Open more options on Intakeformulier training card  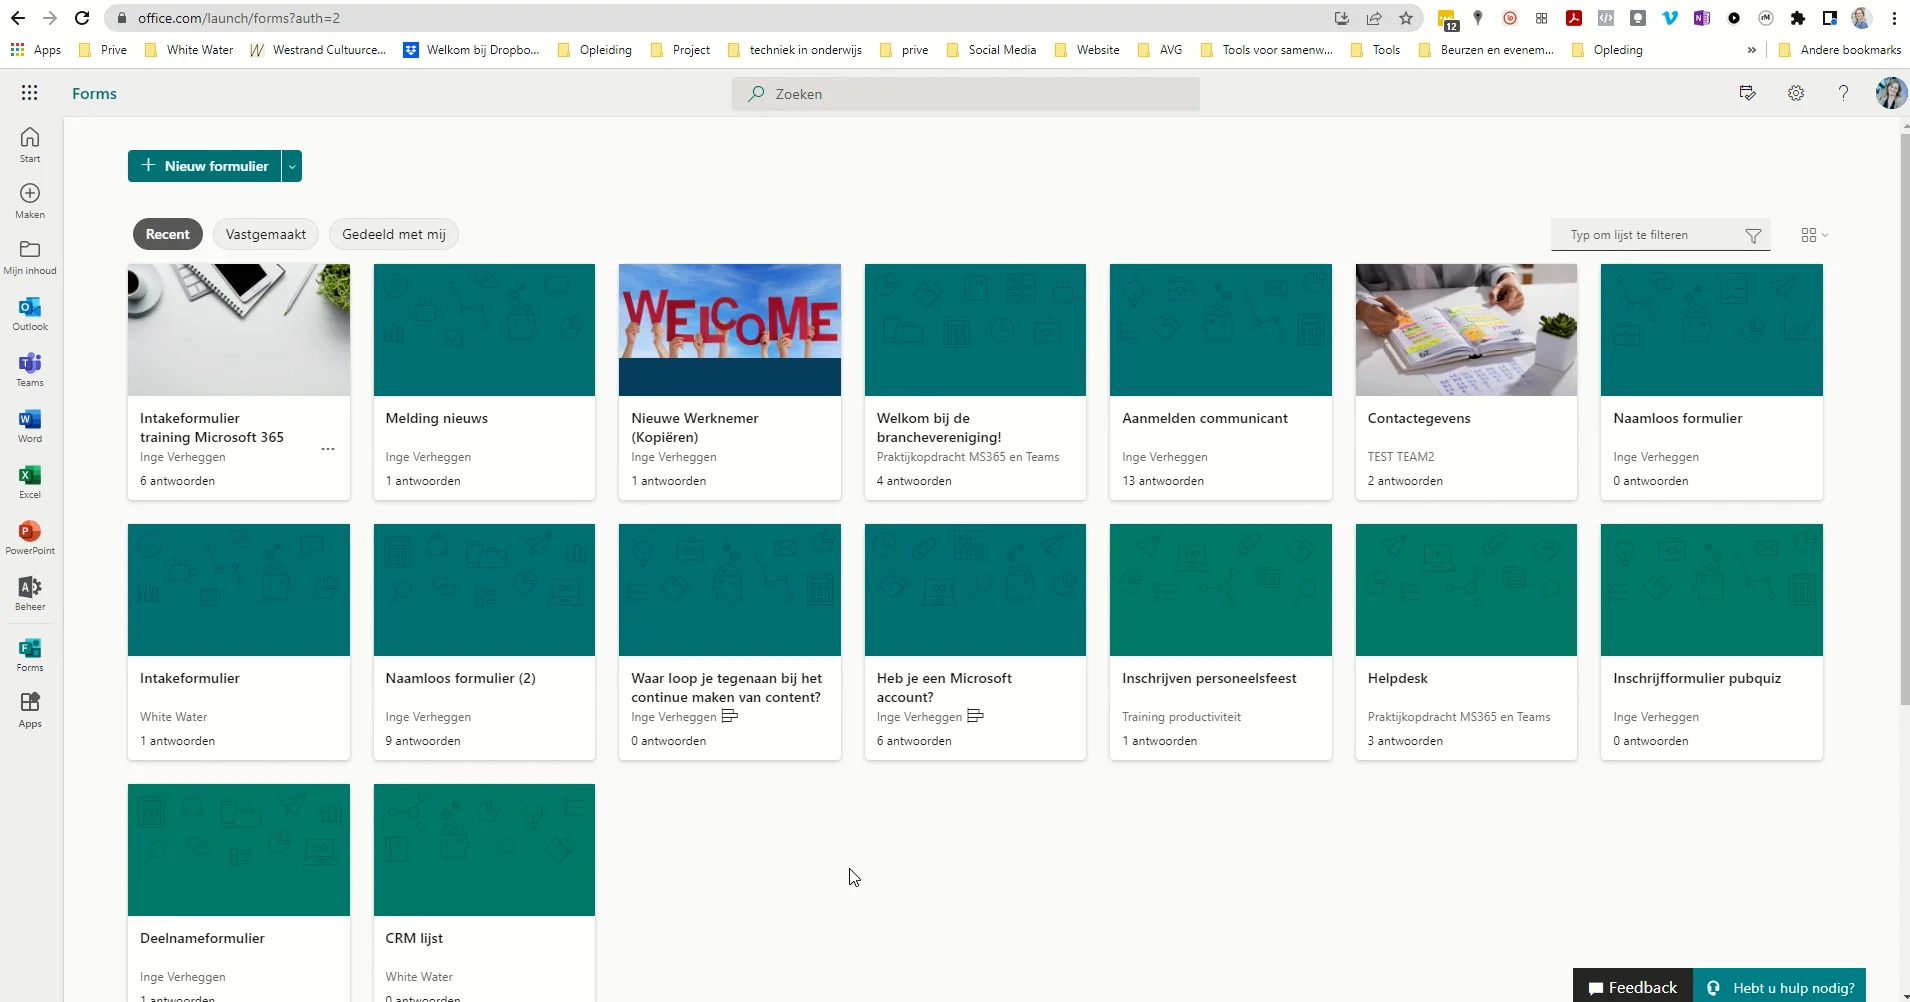[x=328, y=449]
